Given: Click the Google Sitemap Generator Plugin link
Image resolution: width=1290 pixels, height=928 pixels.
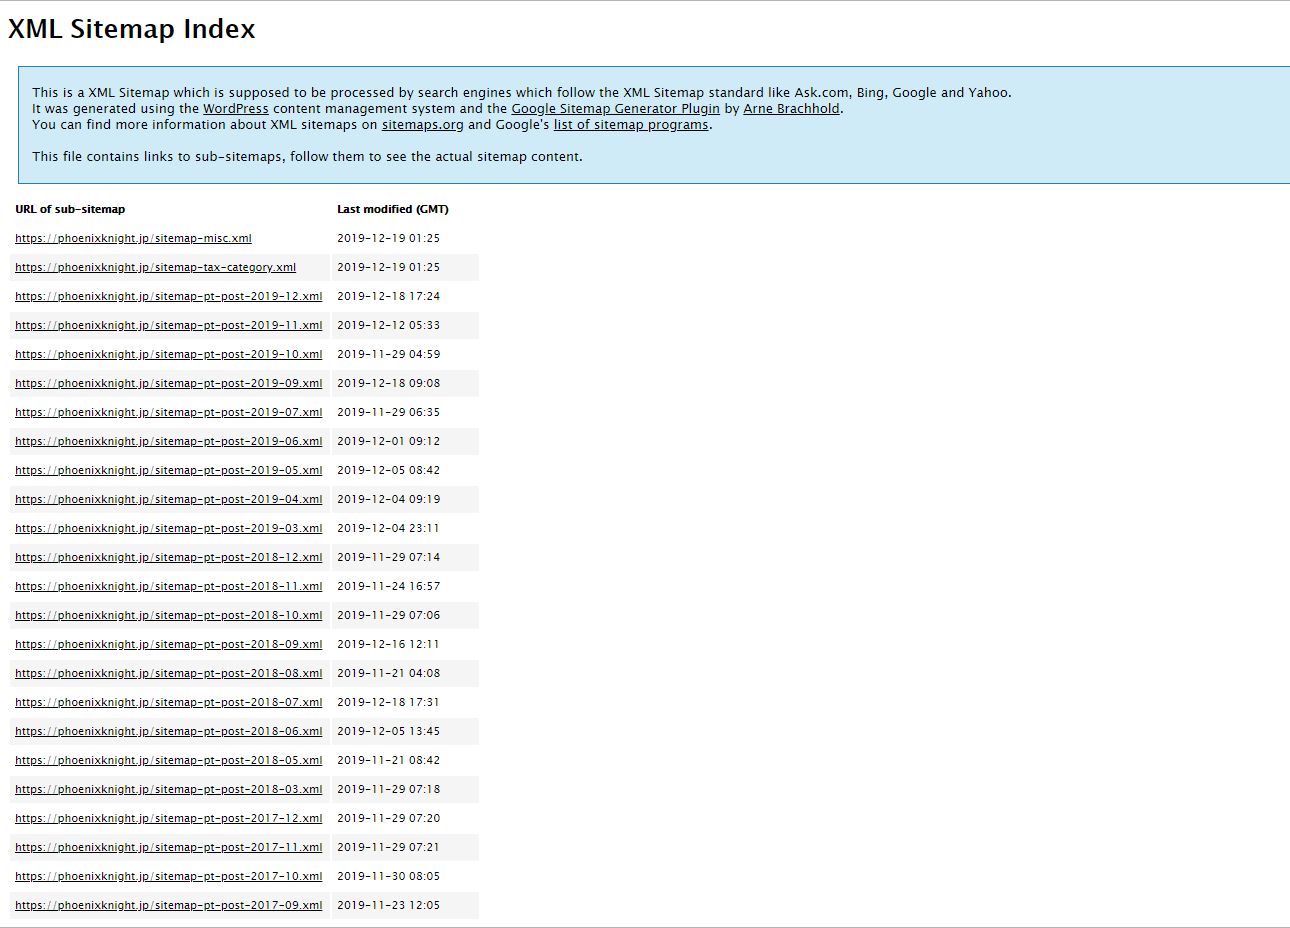Looking at the screenshot, I should pos(615,109).
